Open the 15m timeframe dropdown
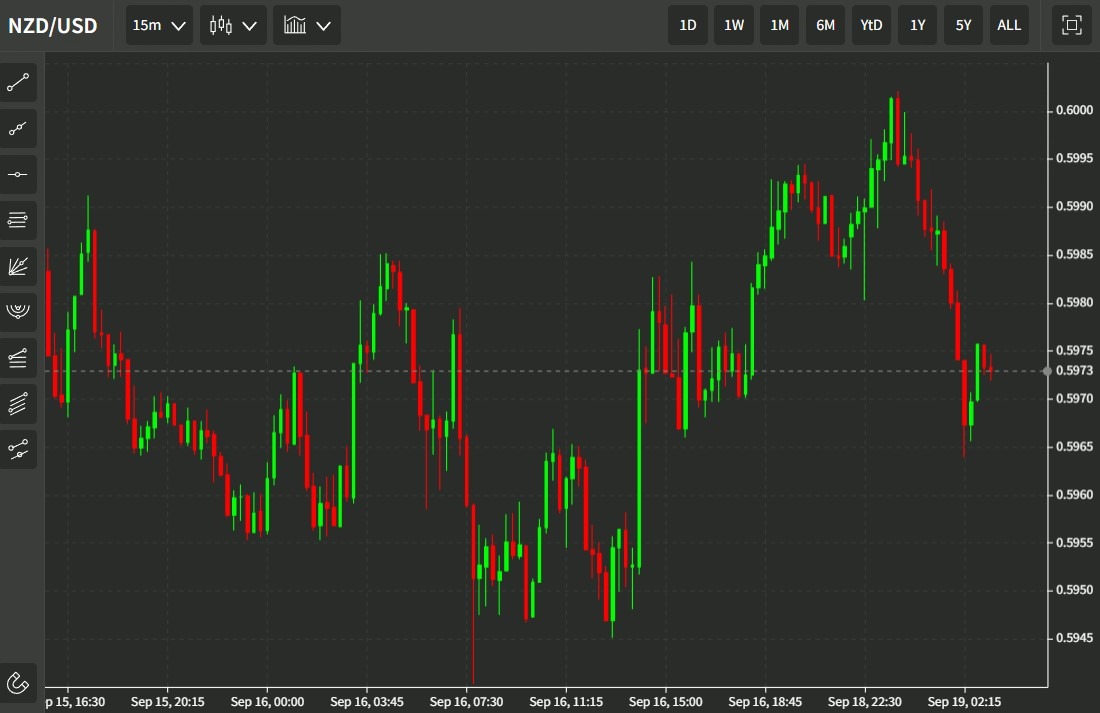The height and width of the screenshot is (713, 1100). click(x=159, y=25)
